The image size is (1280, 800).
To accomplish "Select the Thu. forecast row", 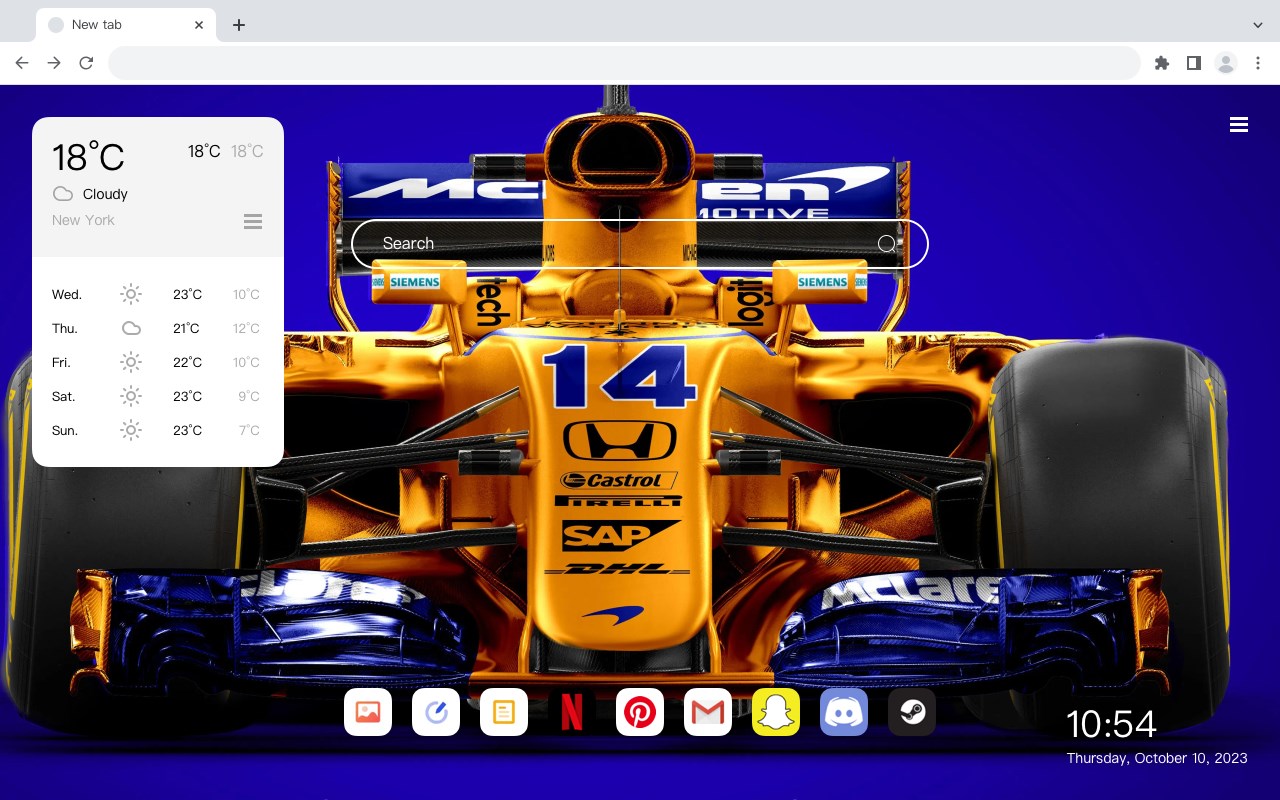I will (158, 328).
